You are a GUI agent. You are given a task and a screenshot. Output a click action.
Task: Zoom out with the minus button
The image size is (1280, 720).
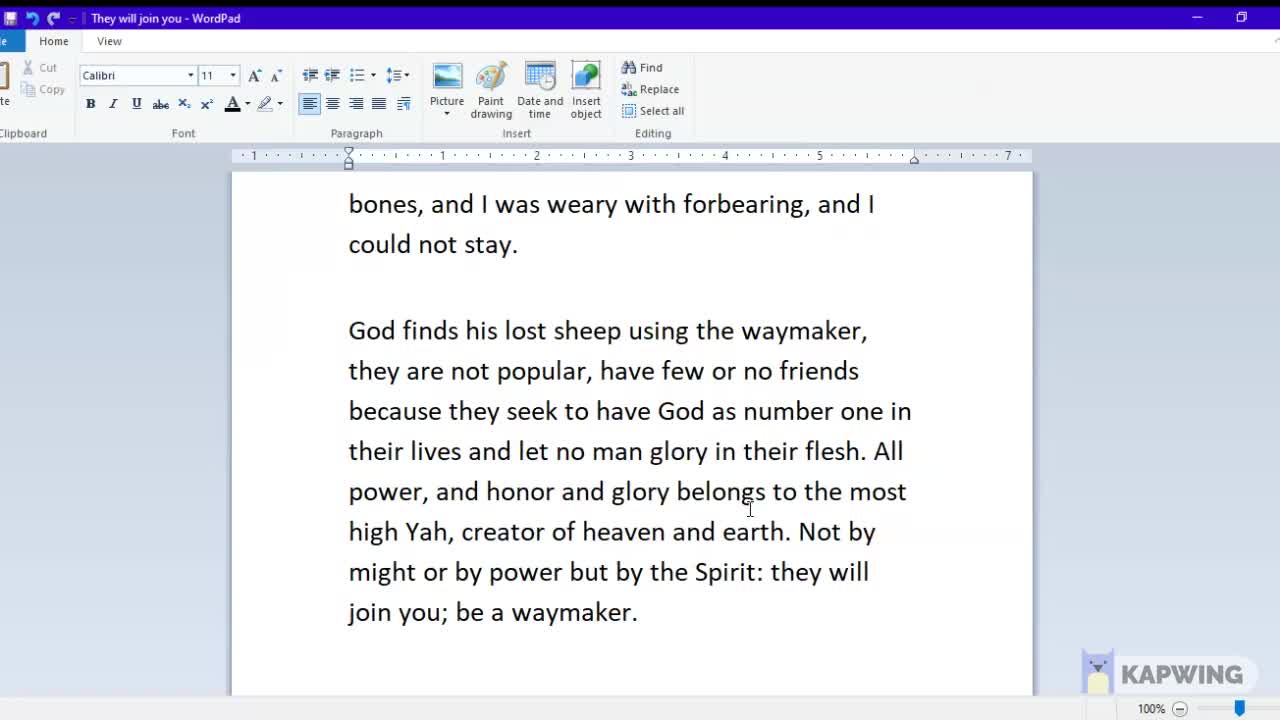click(x=1180, y=709)
